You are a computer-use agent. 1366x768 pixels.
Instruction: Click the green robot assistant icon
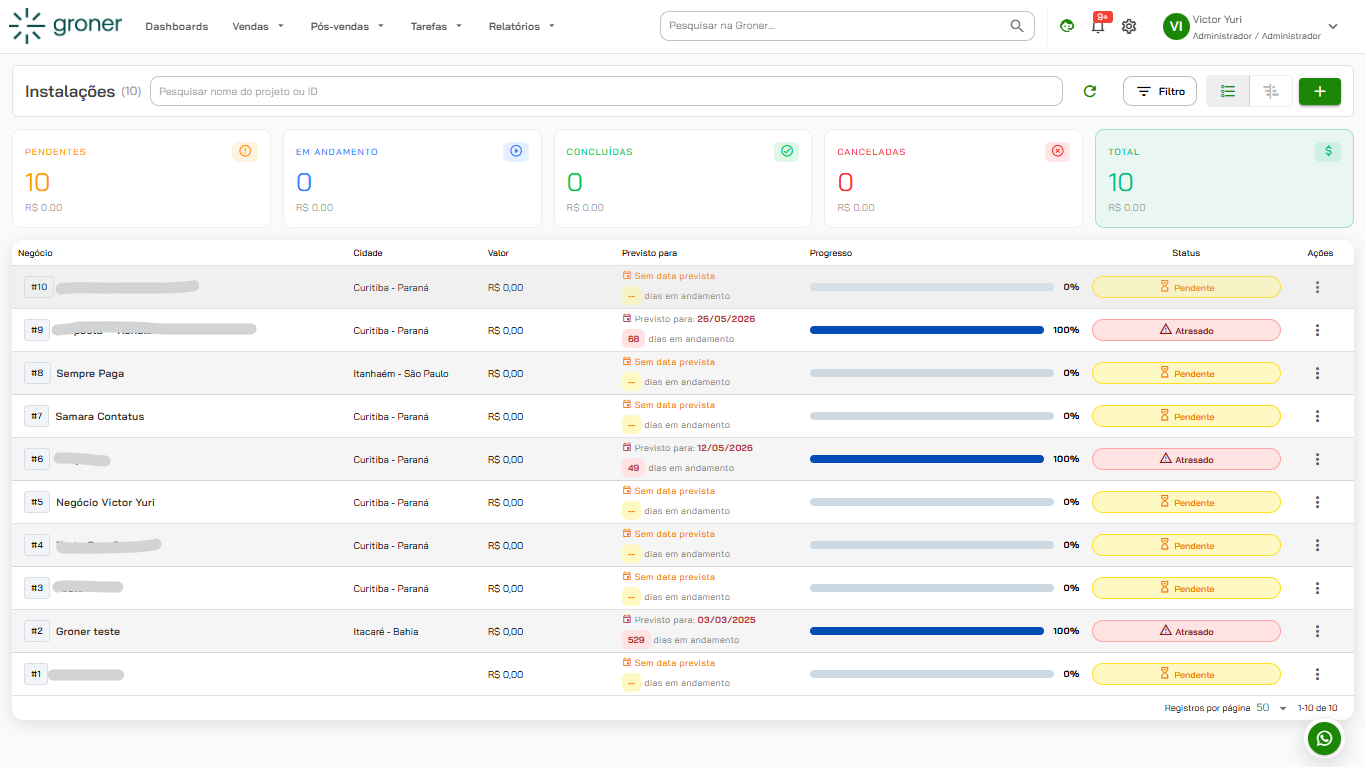pyautogui.click(x=1067, y=26)
